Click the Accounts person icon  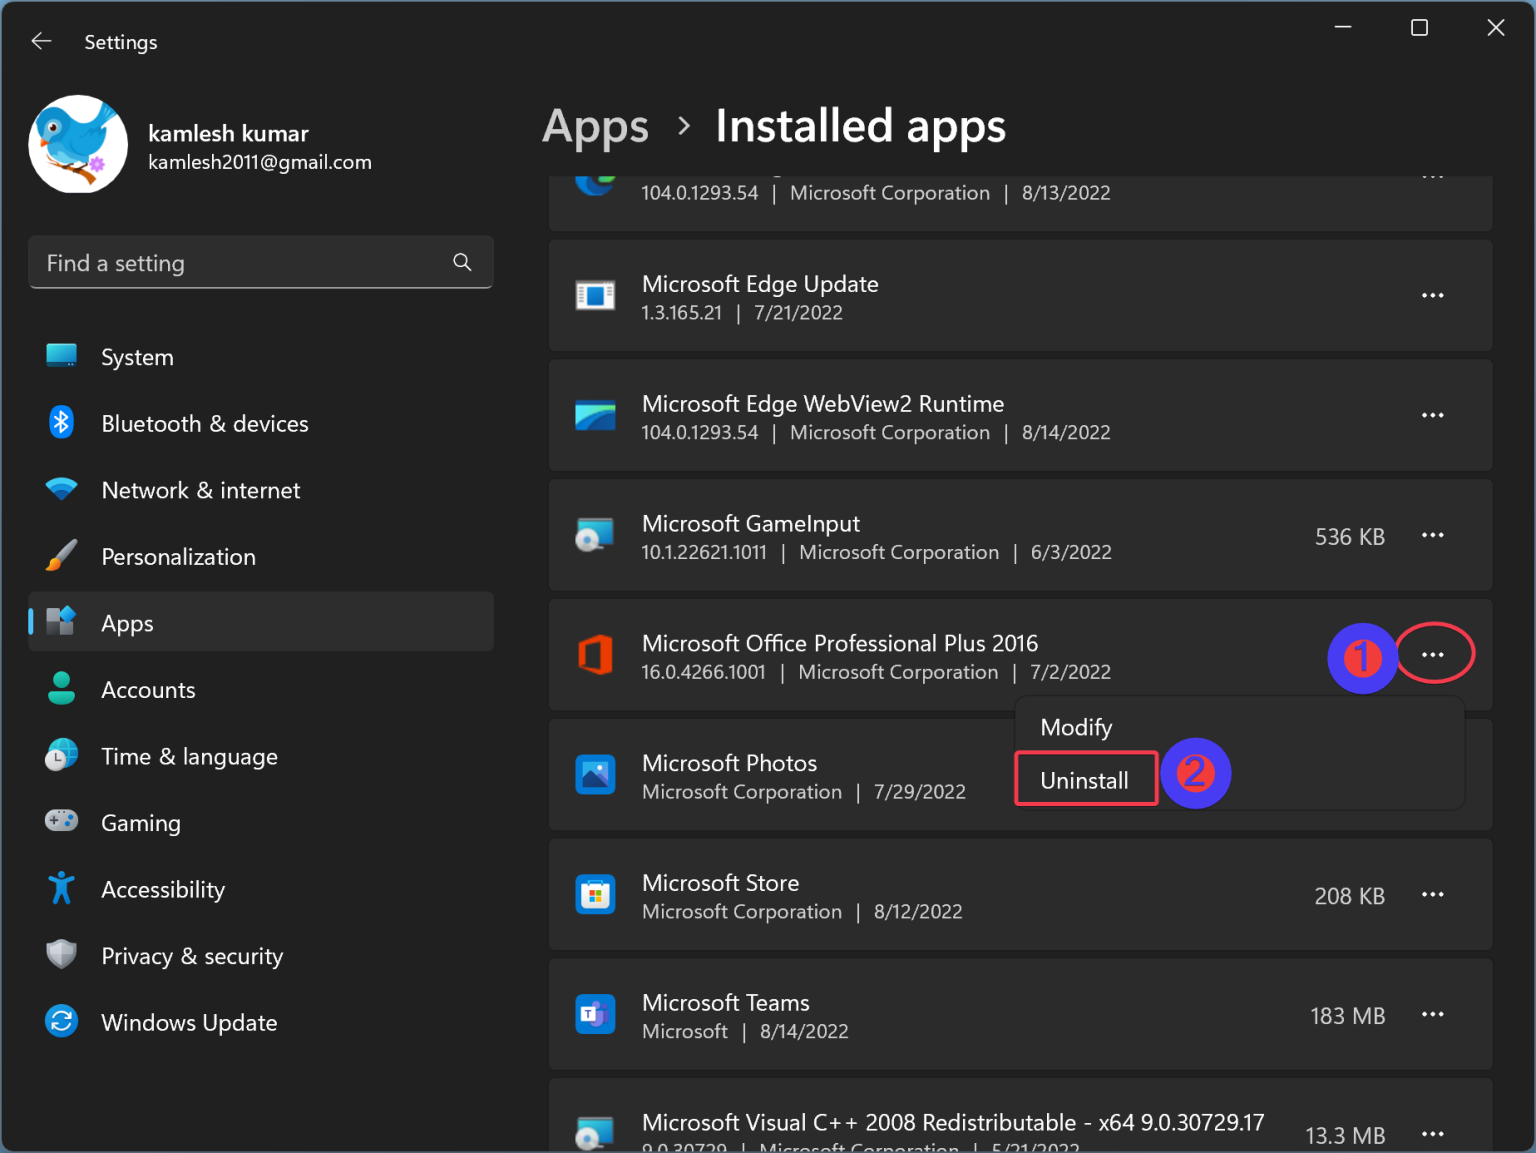coord(61,688)
